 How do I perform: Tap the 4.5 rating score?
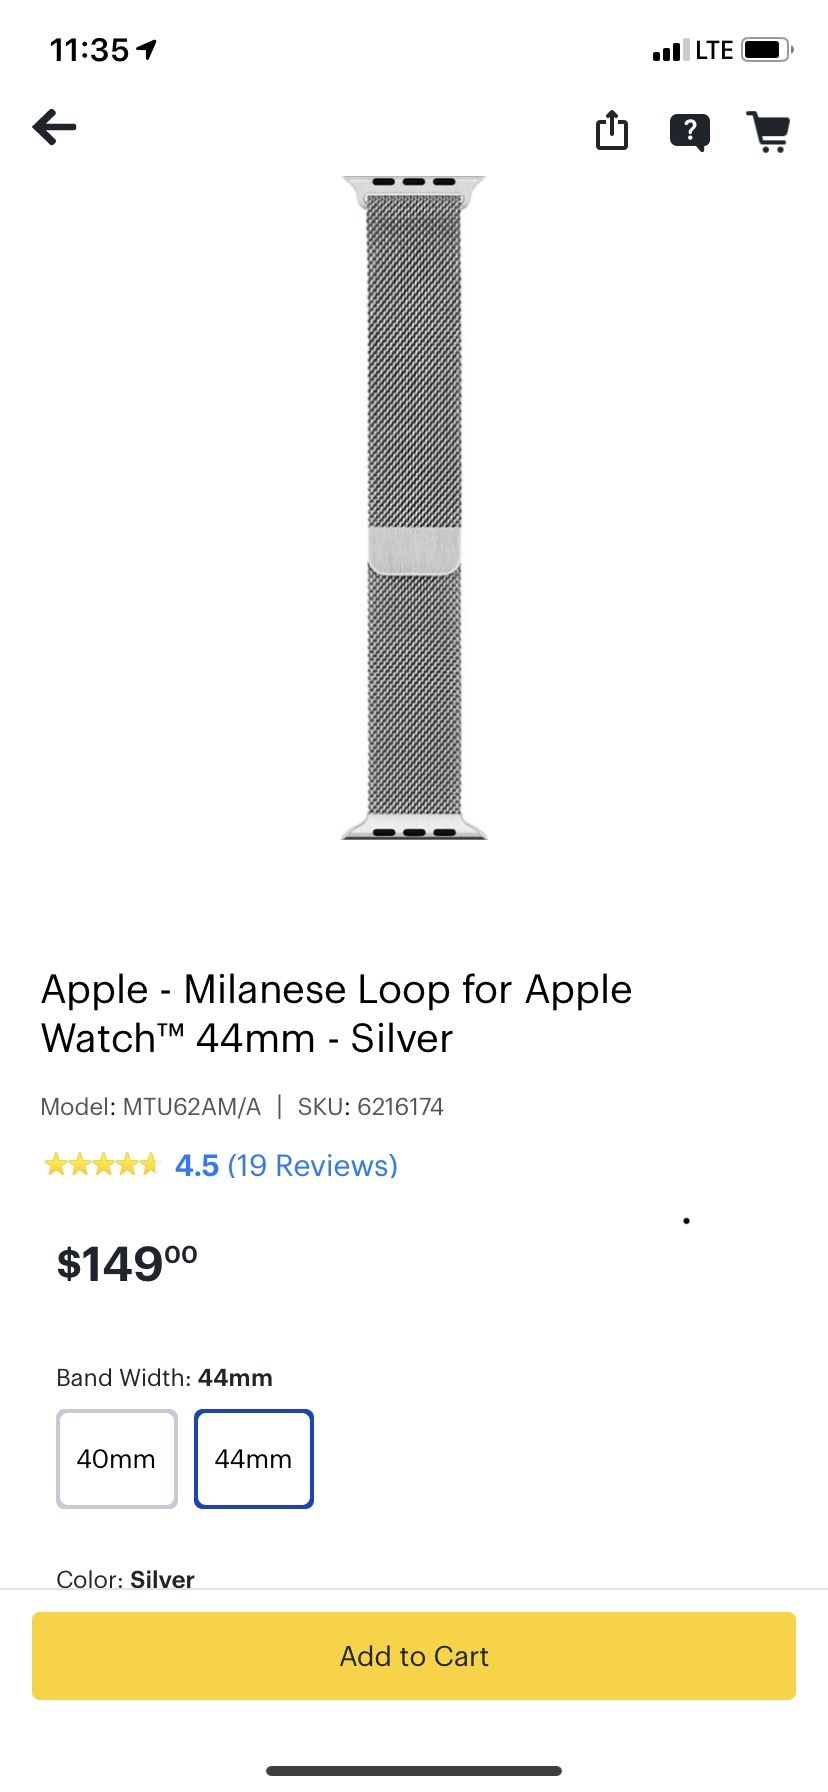click(197, 1165)
